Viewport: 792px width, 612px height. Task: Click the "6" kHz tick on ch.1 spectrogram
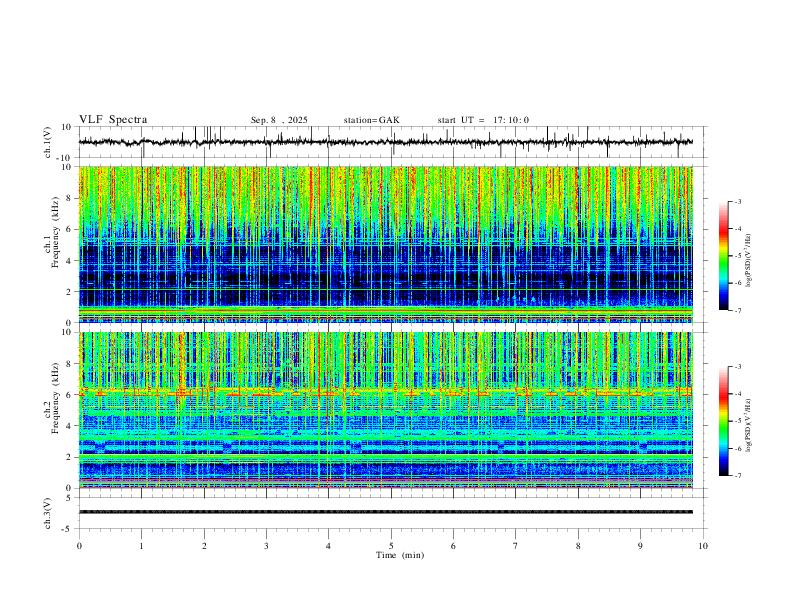click(70, 229)
